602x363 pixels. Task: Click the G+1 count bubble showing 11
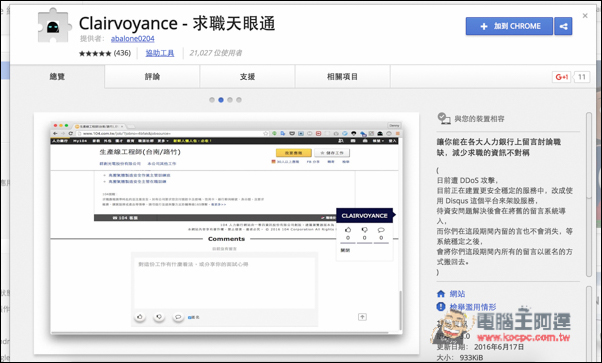pyautogui.click(x=582, y=77)
